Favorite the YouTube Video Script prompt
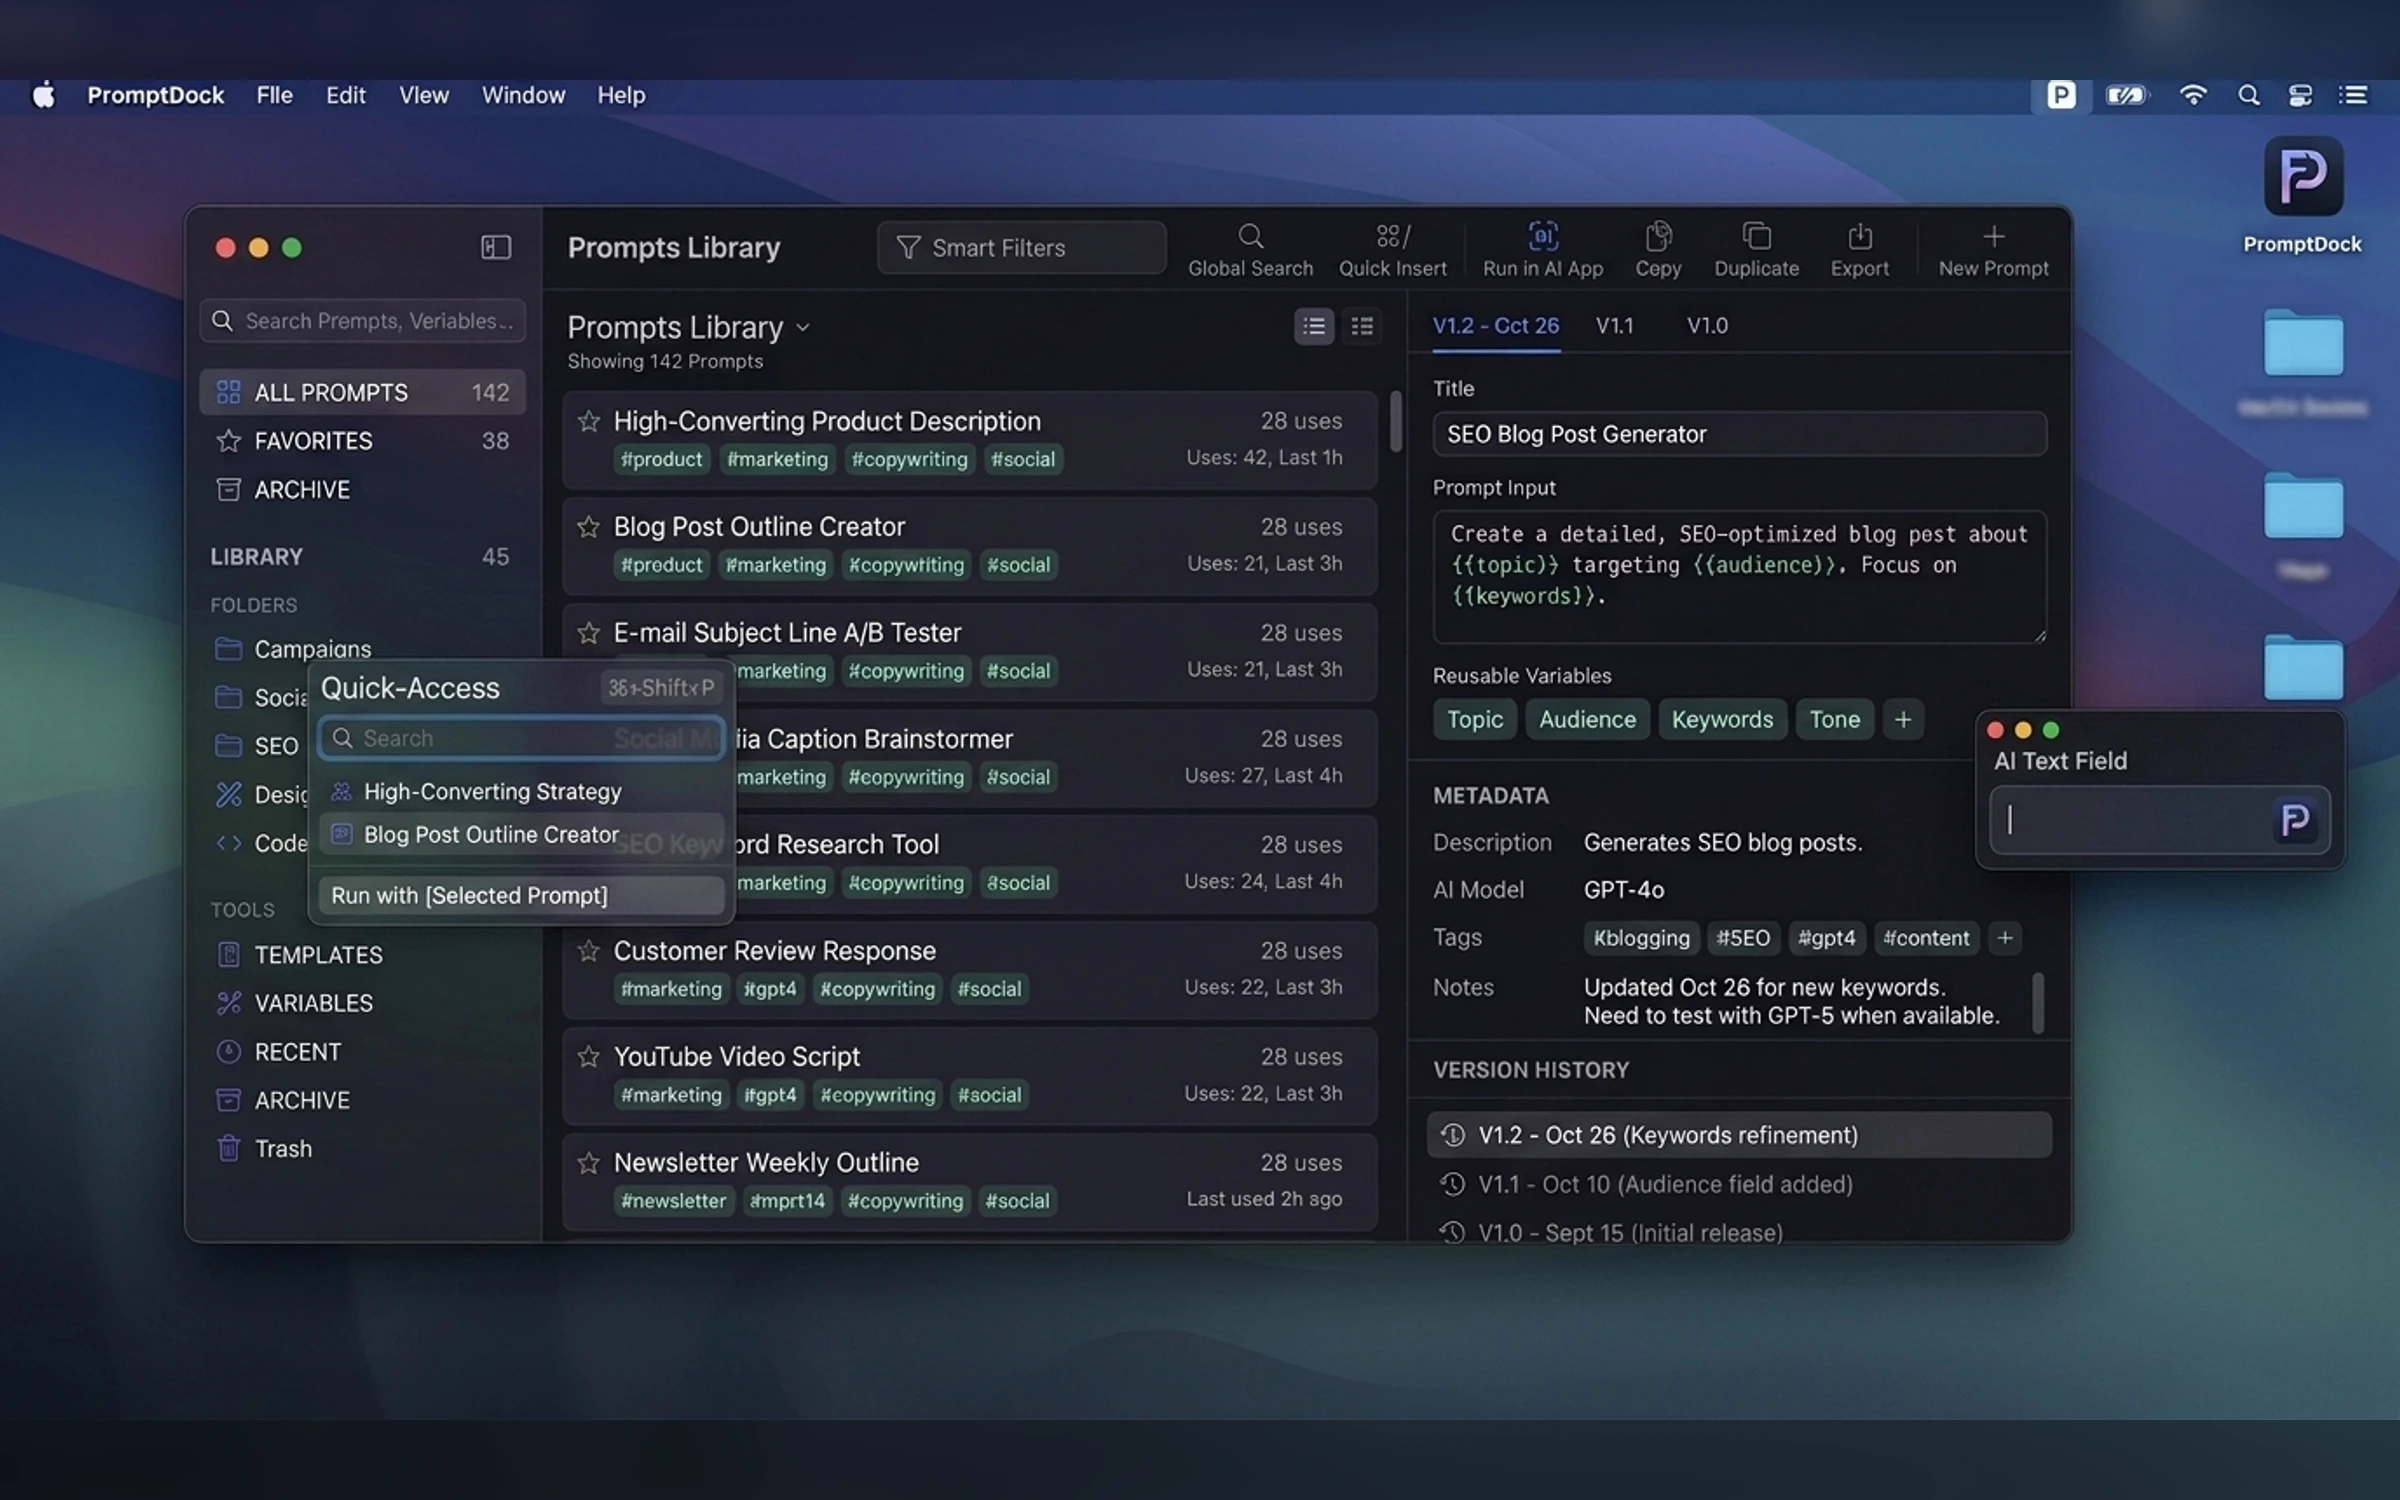 pos(588,1056)
